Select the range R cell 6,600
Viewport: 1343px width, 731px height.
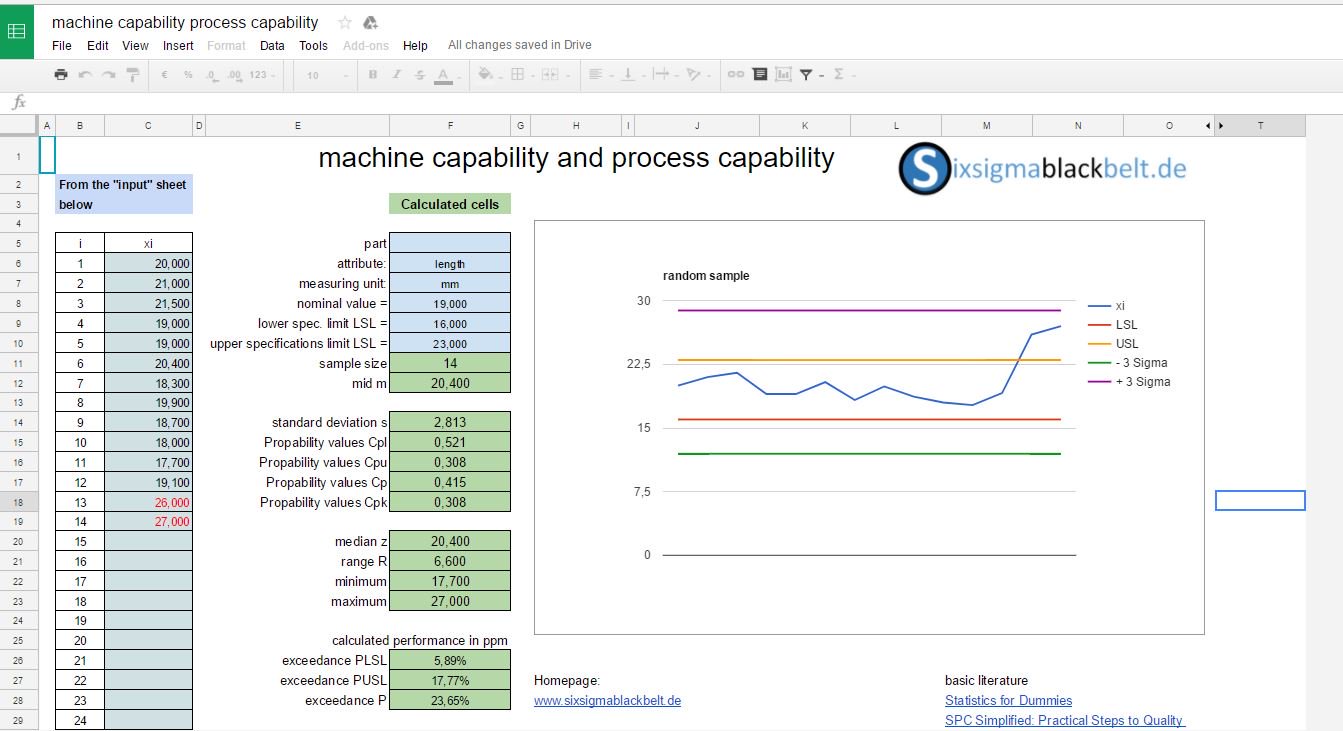(450, 562)
